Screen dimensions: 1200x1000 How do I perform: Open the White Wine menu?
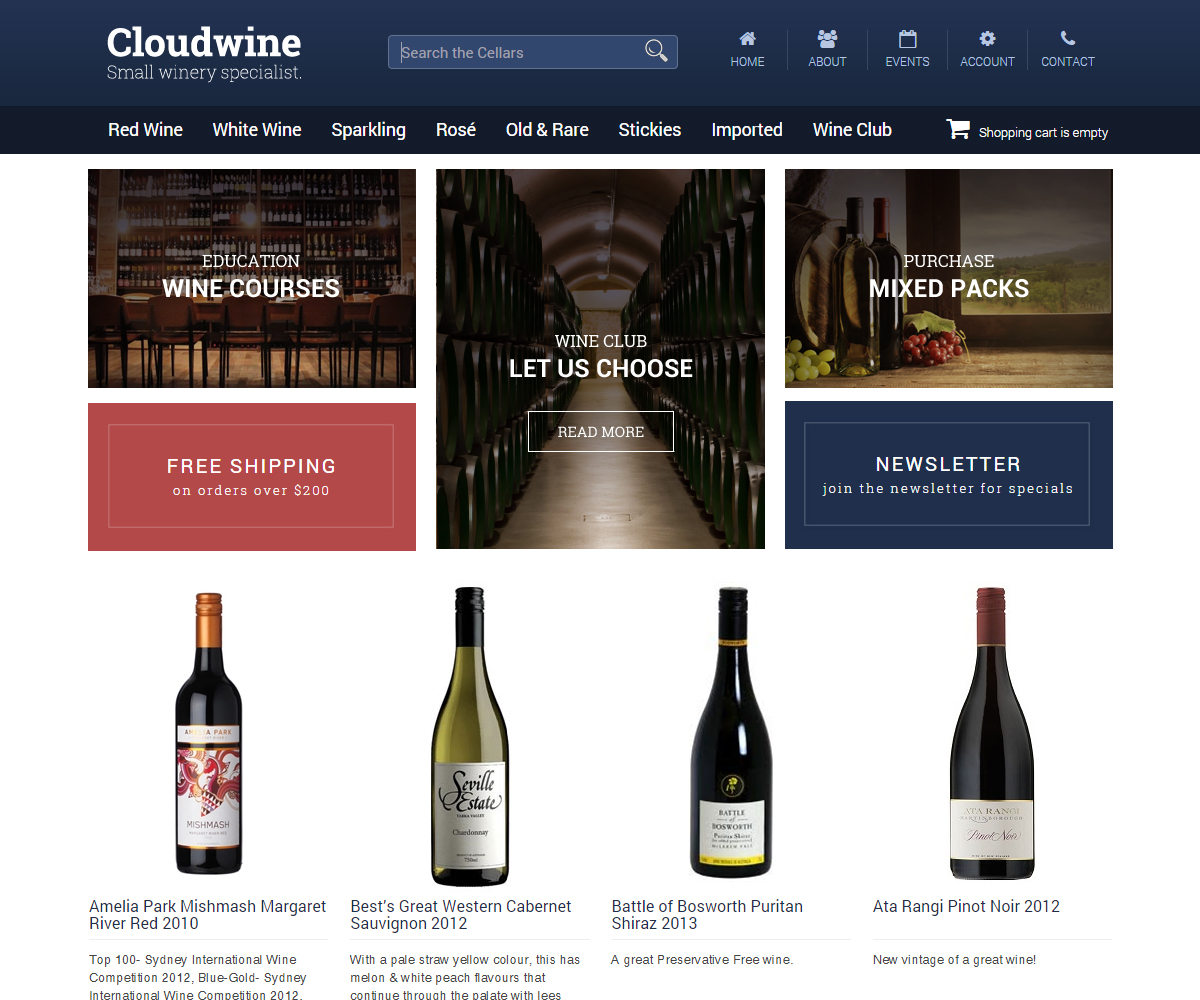point(257,130)
